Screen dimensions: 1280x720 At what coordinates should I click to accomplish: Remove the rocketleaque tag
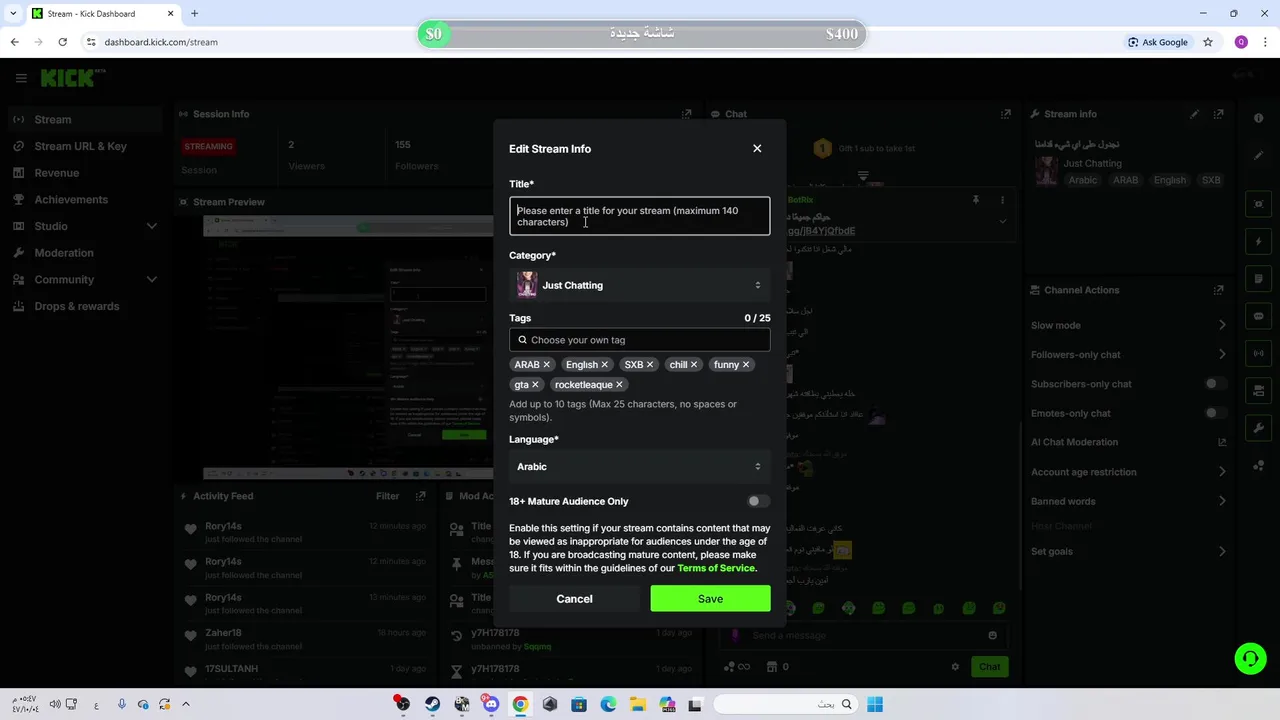pyautogui.click(x=619, y=385)
